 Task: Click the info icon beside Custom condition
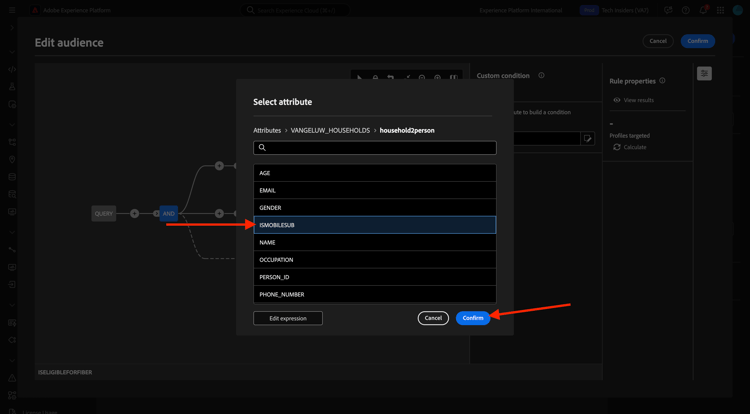tap(541, 76)
